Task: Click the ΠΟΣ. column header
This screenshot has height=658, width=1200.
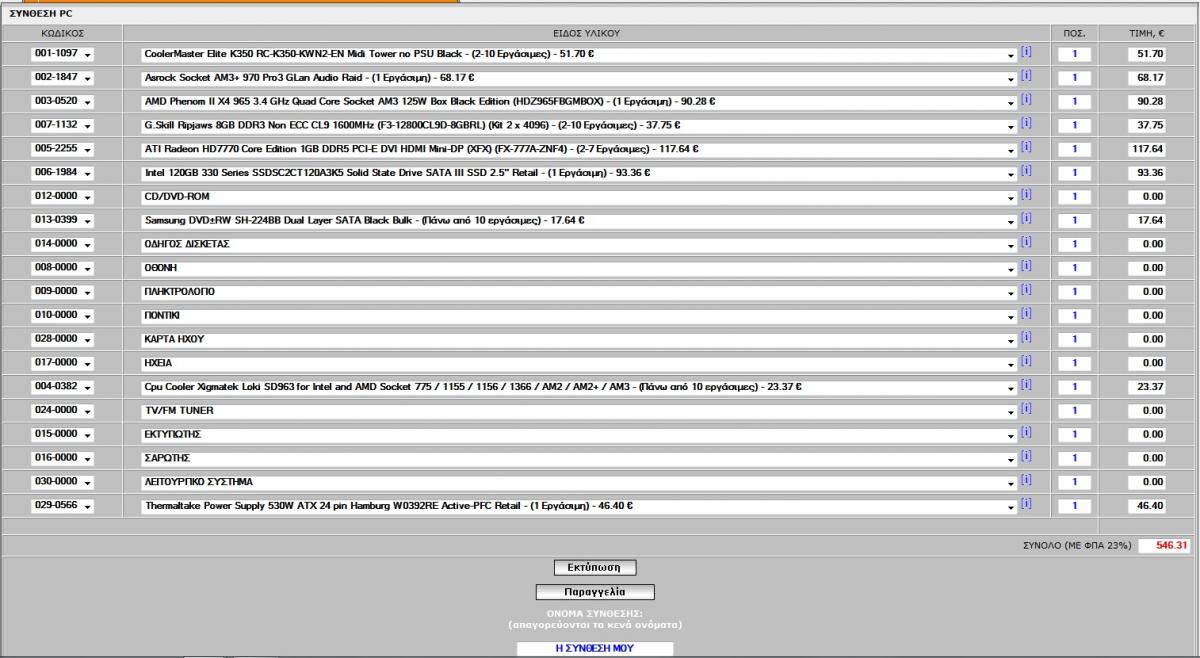Action: point(1075,33)
